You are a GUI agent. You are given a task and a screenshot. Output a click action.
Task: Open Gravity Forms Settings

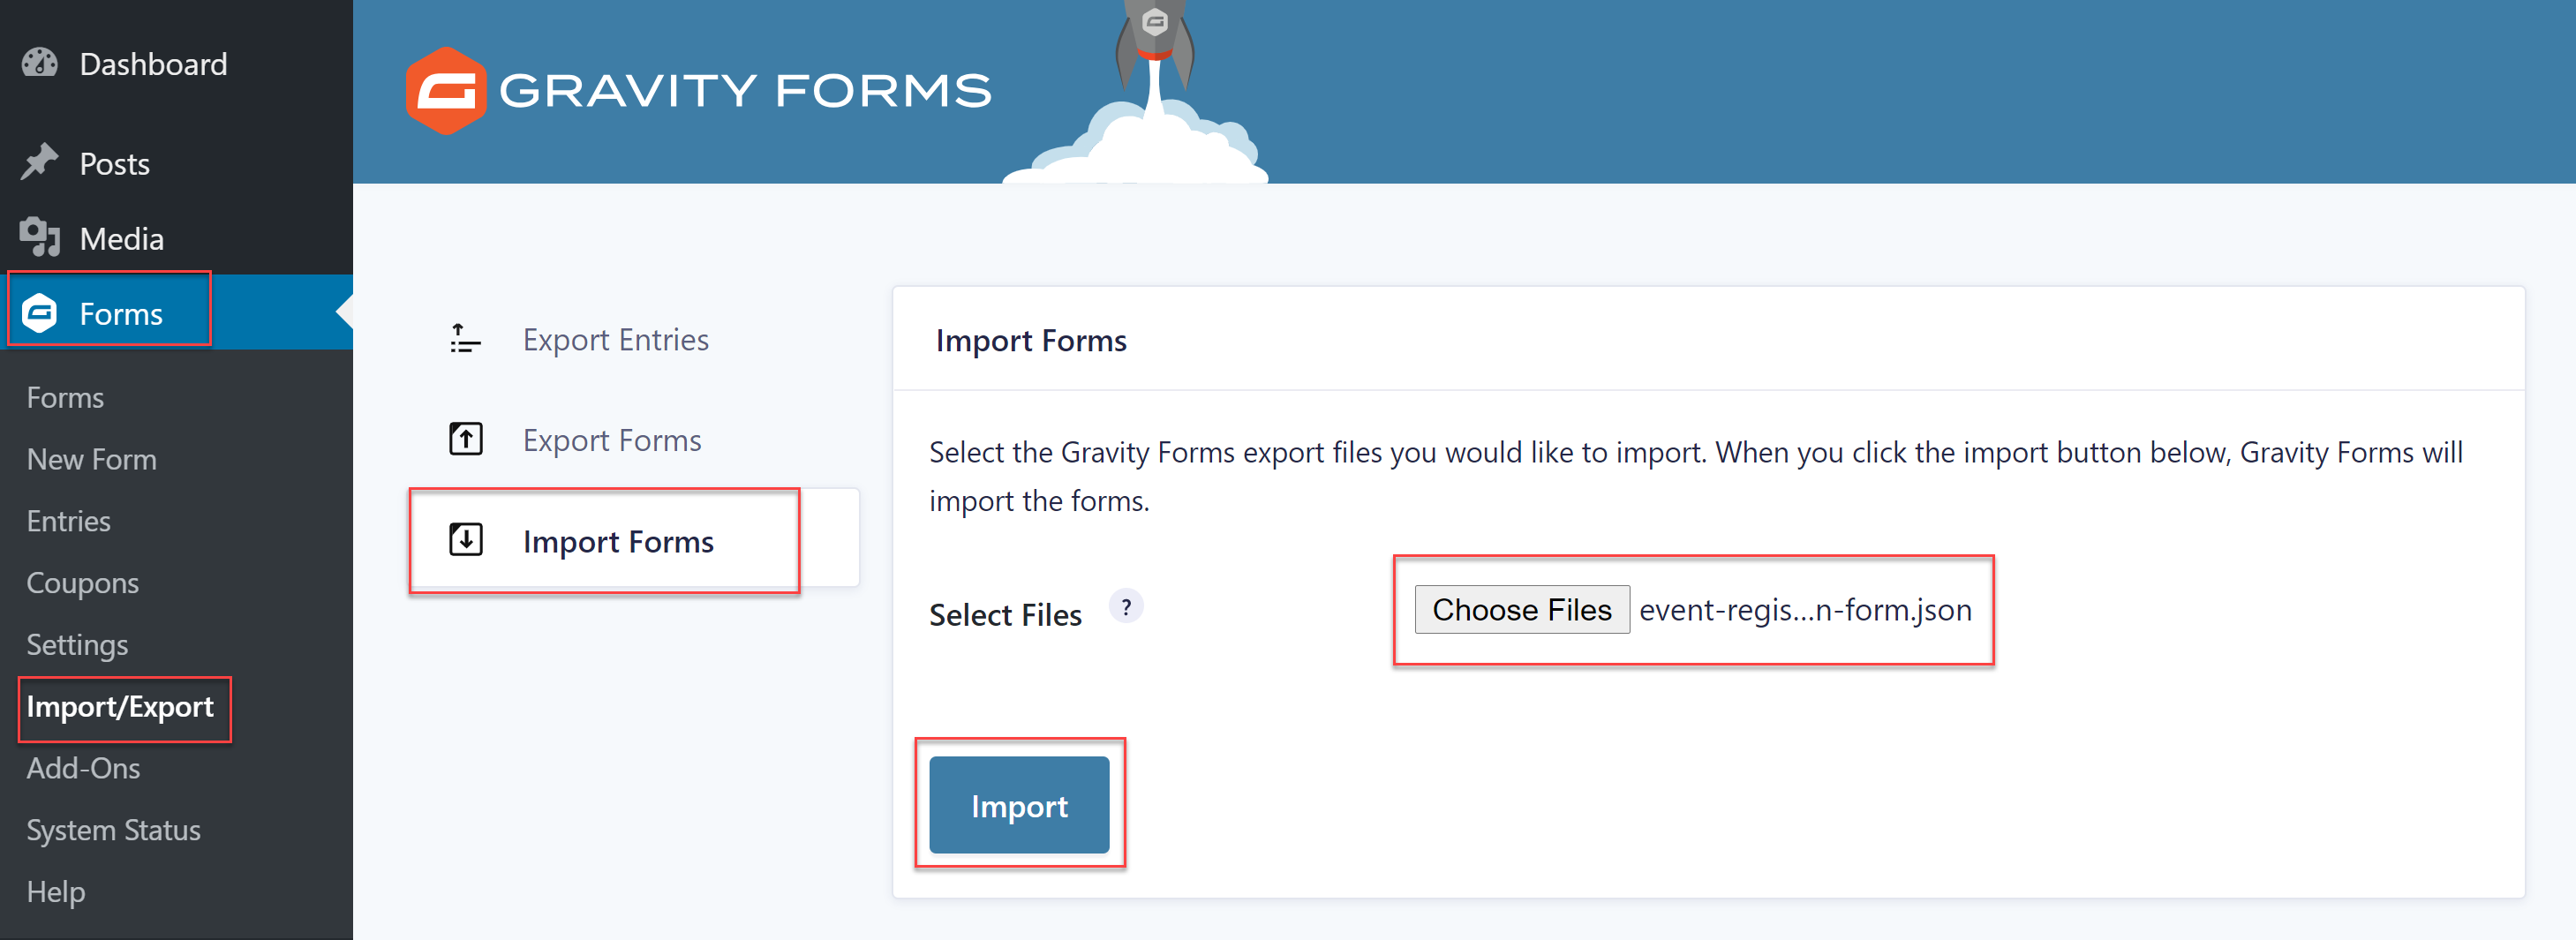click(x=77, y=645)
